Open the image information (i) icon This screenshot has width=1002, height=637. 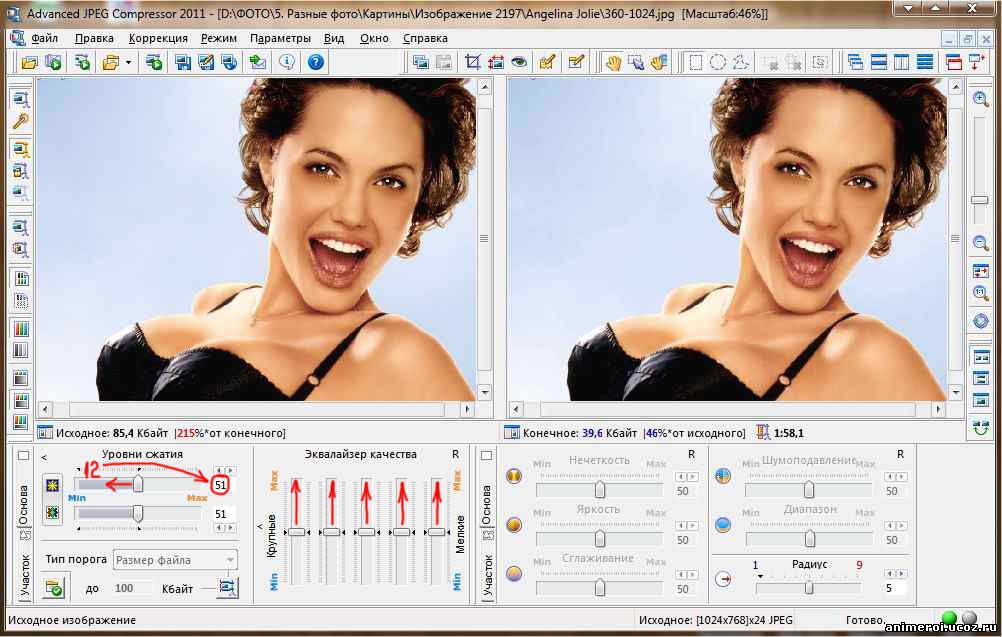coord(287,62)
